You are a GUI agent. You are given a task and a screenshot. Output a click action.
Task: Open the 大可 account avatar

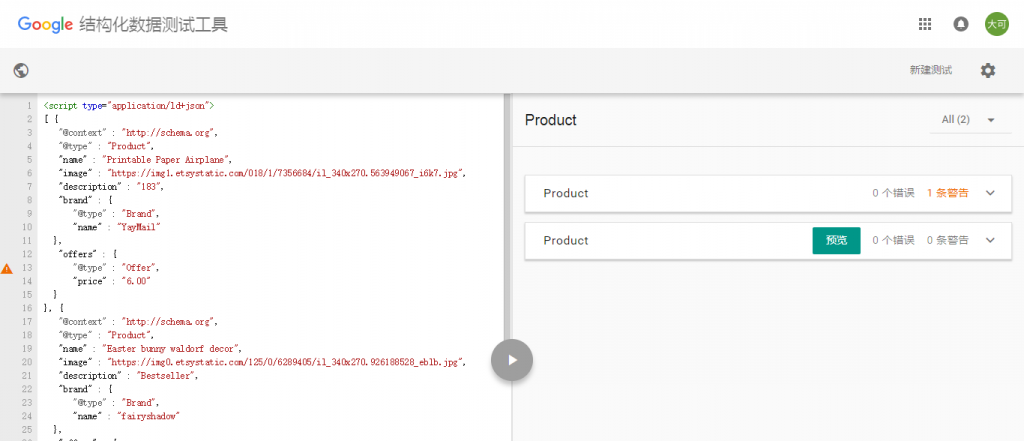[x=996, y=24]
